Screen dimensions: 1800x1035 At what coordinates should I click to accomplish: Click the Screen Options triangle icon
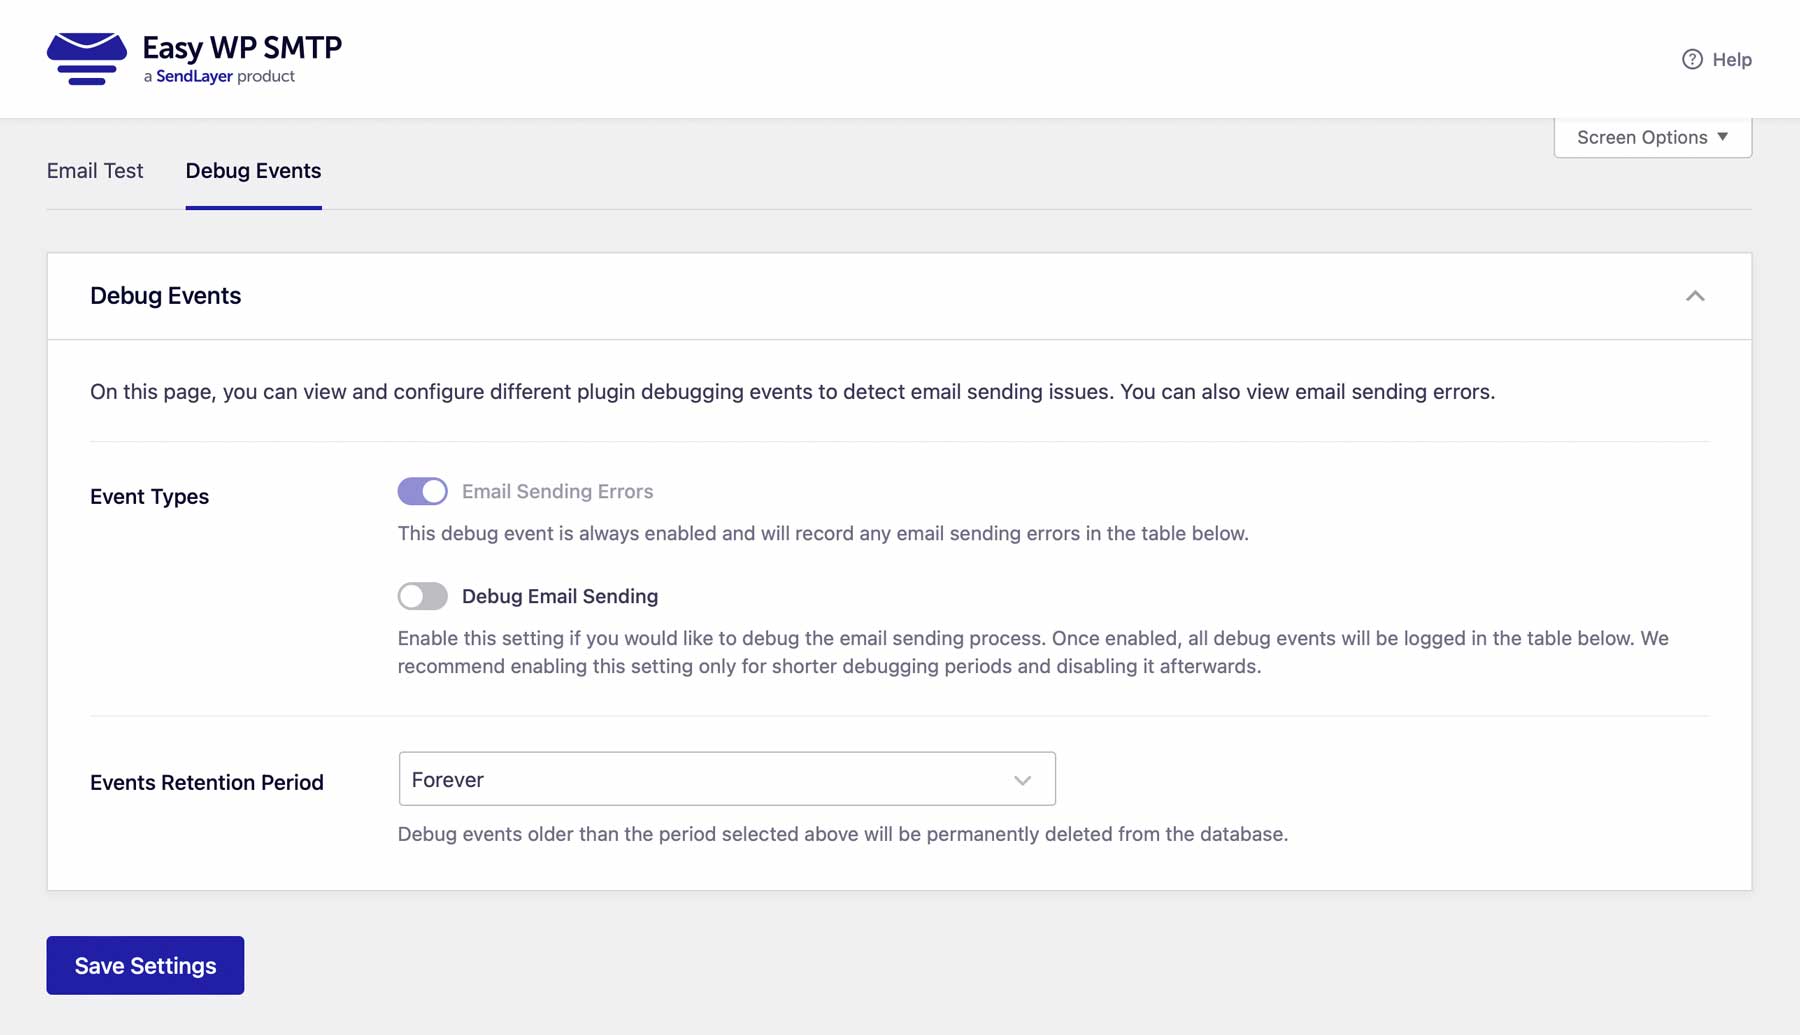click(1723, 137)
